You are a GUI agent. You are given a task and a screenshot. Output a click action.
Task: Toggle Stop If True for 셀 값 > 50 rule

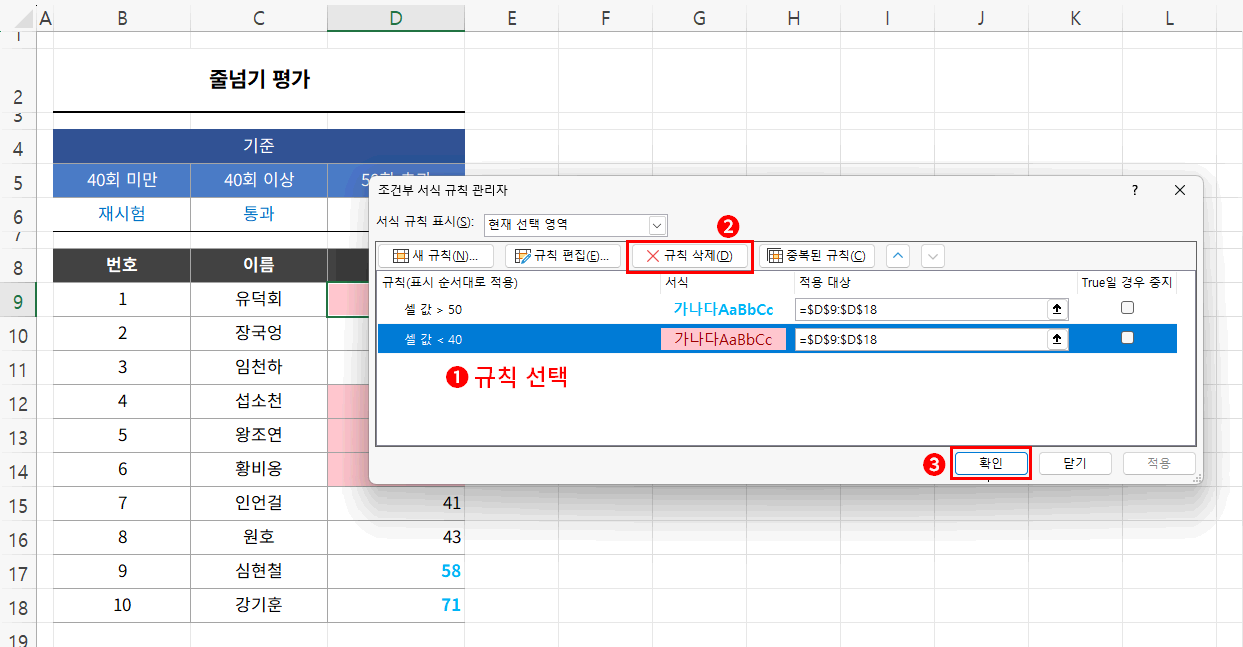point(1127,308)
